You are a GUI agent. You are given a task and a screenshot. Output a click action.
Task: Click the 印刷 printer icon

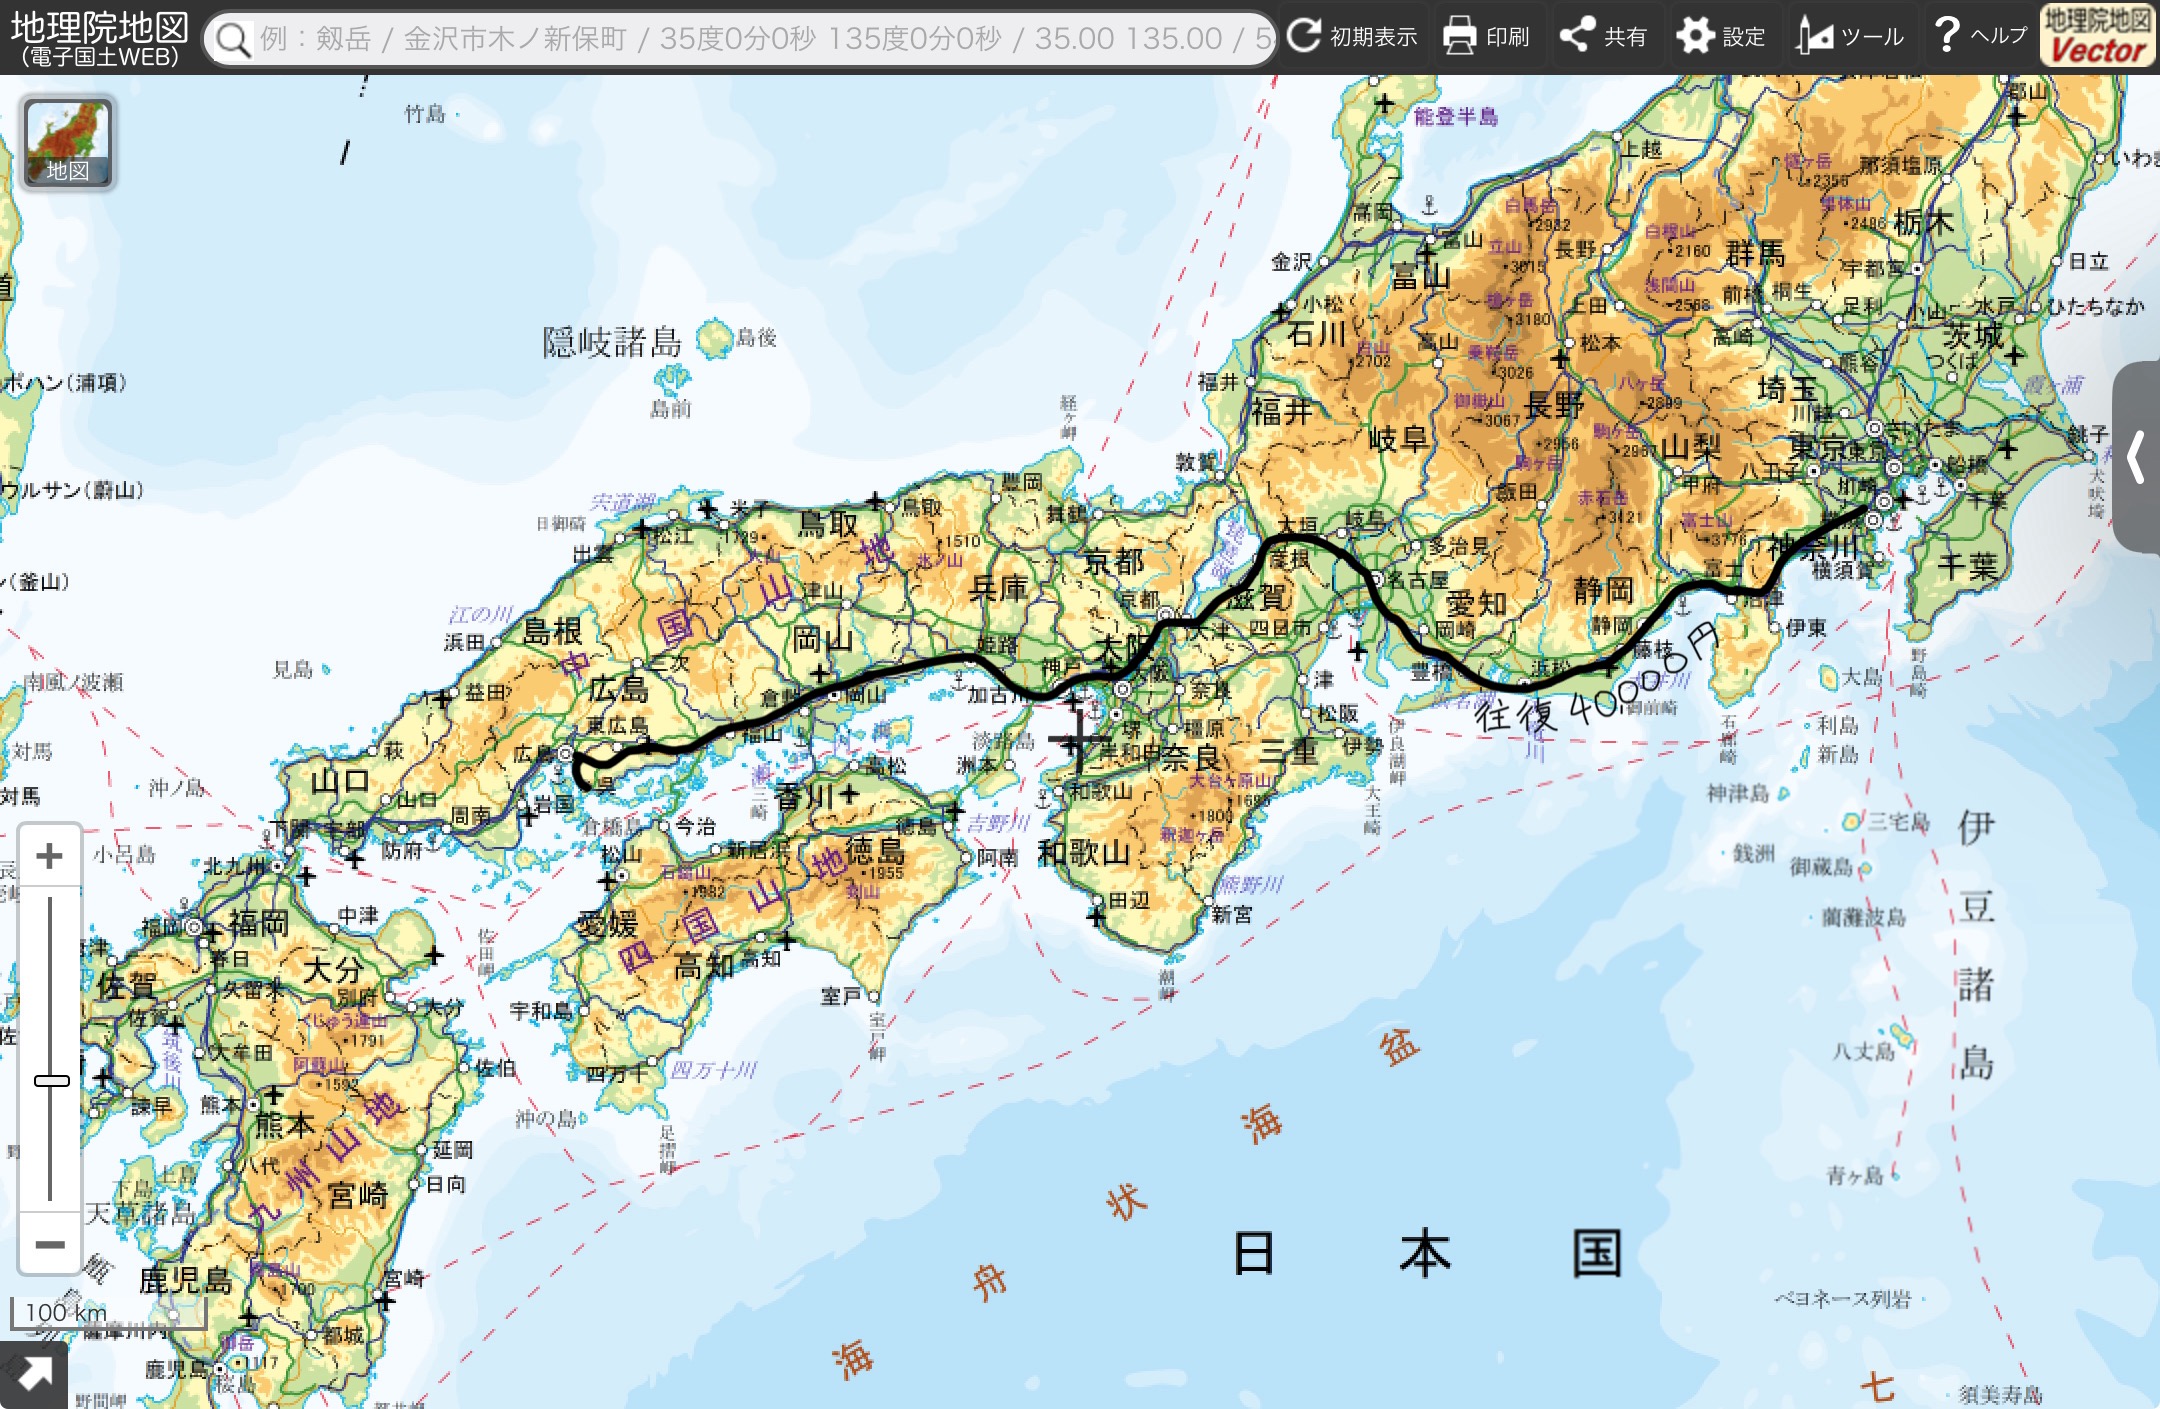click(x=1460, y=36)
